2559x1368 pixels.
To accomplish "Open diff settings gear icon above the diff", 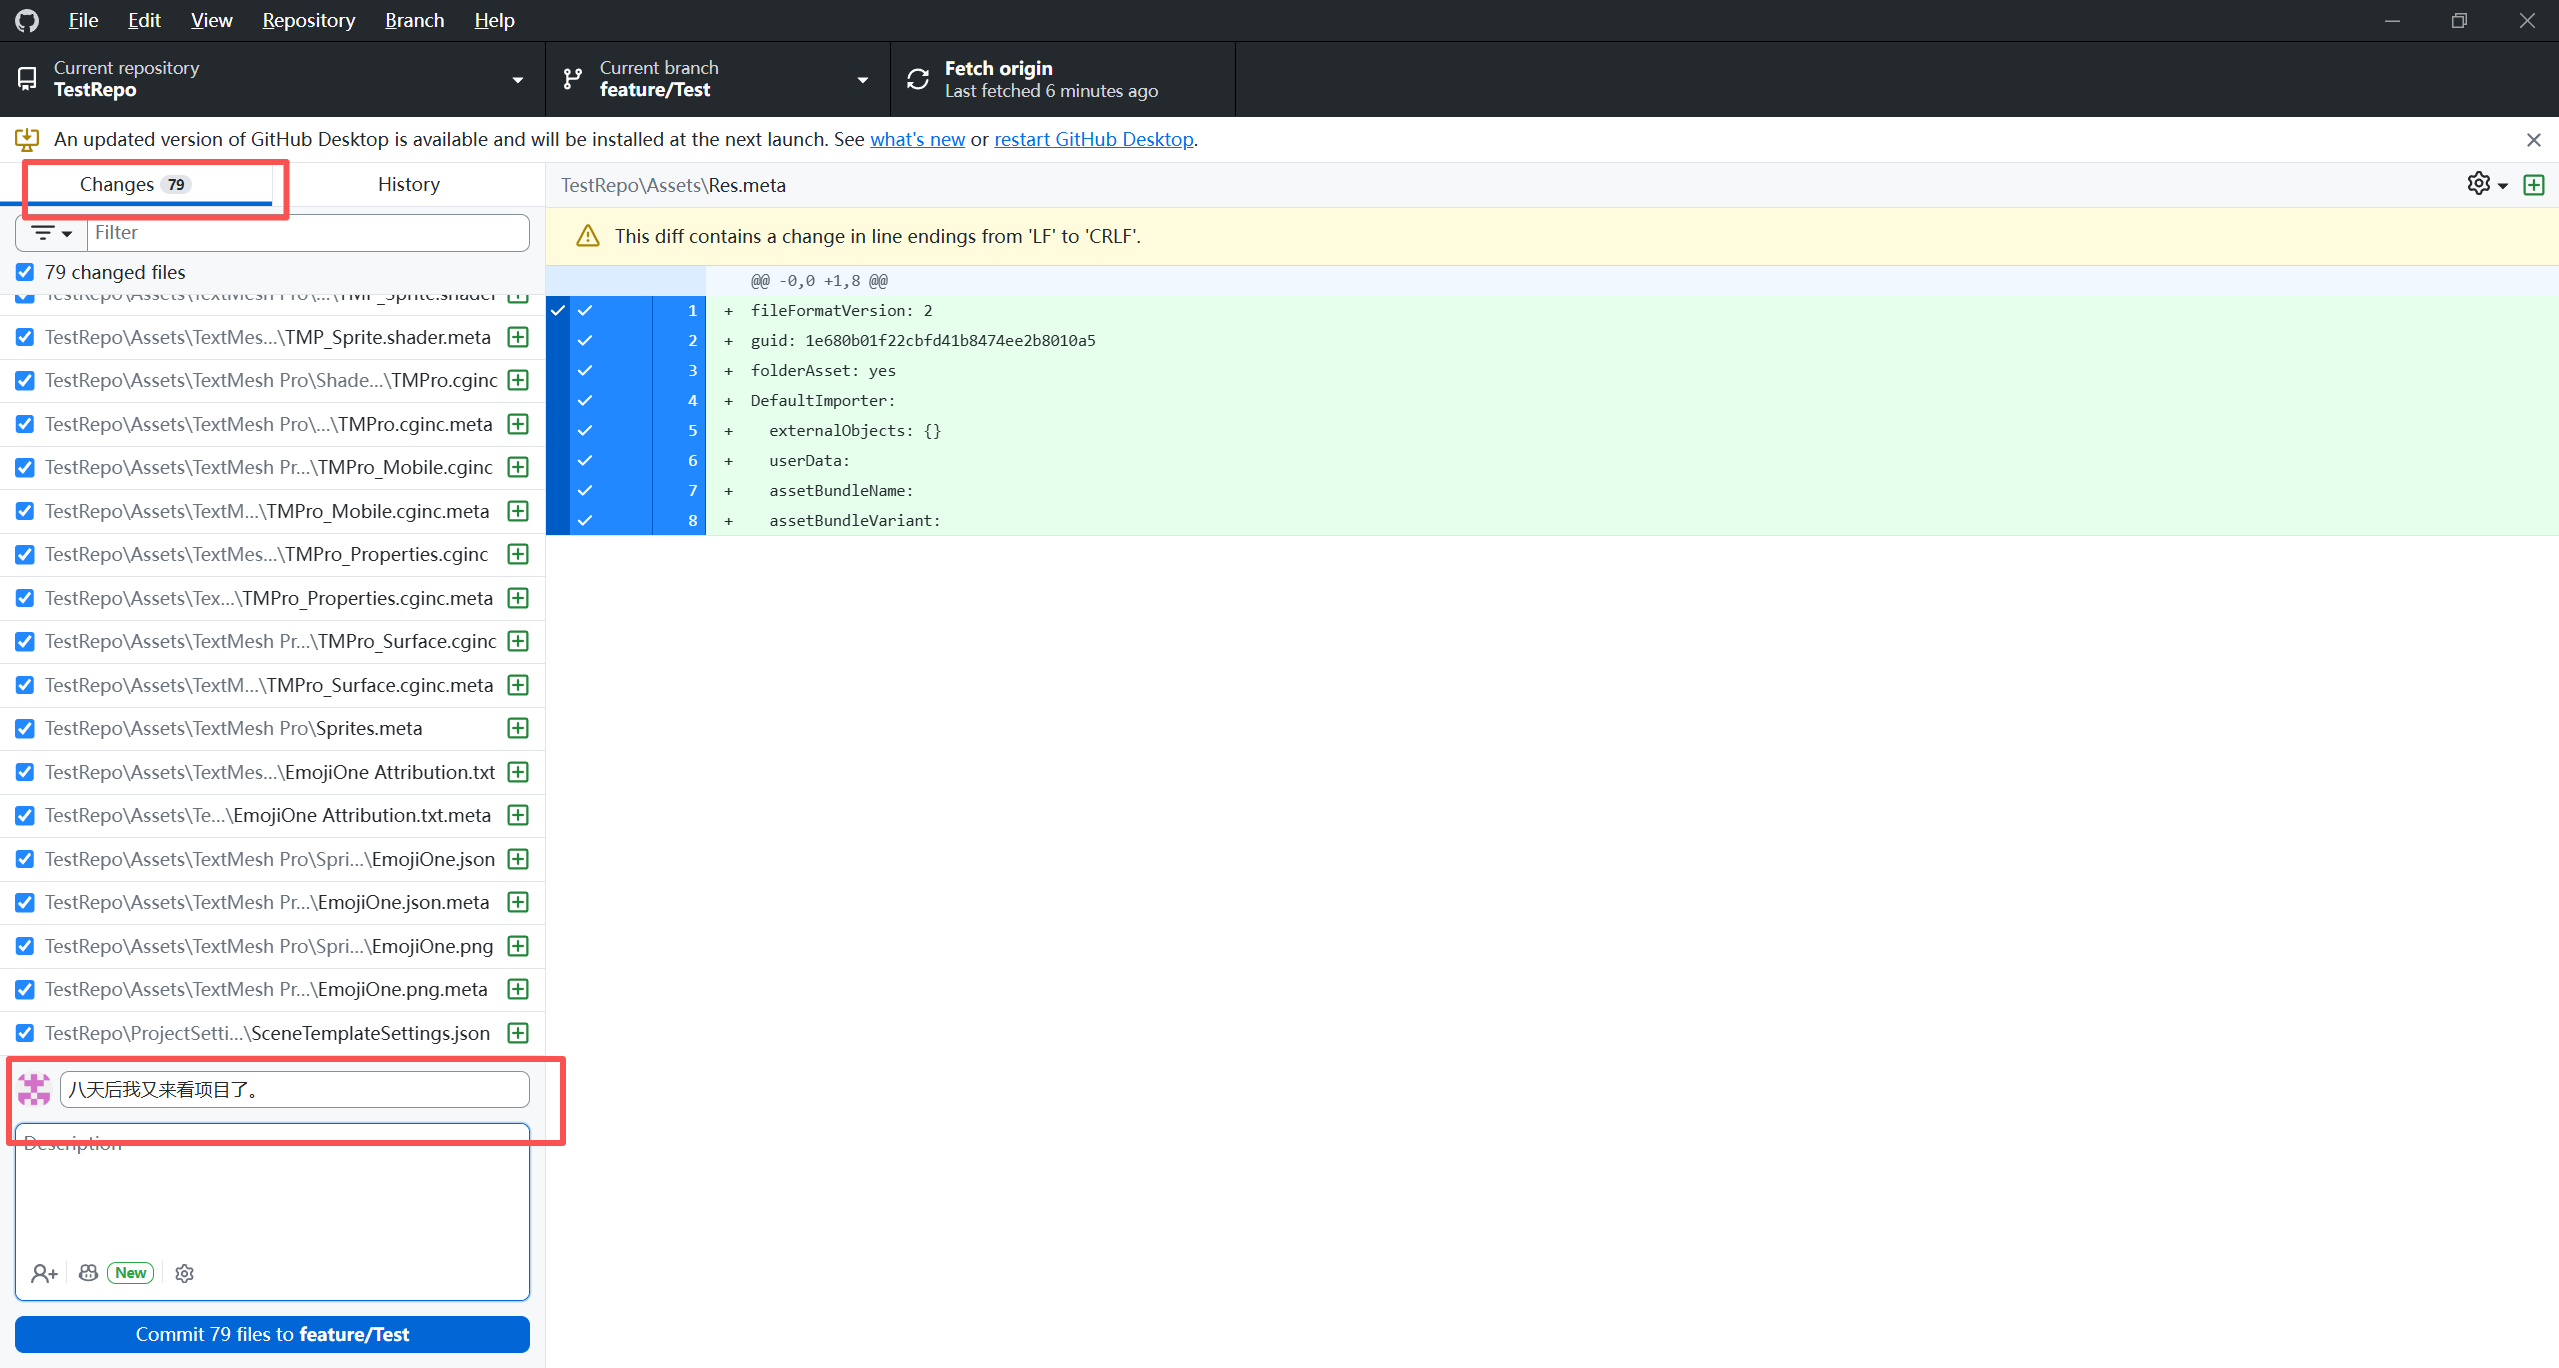I will 2479,184.
